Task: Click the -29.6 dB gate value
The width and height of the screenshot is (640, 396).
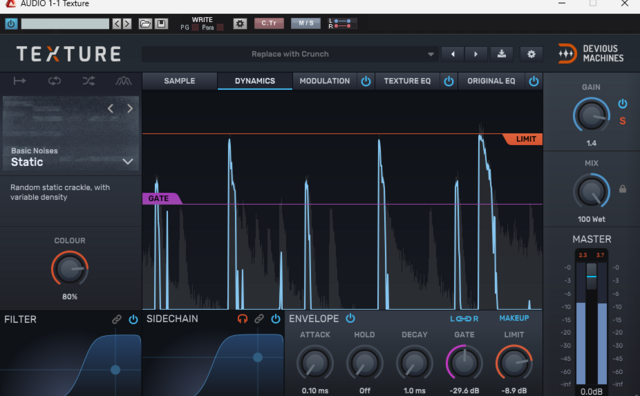Action: pyautogui.click(x=464, y=391)
